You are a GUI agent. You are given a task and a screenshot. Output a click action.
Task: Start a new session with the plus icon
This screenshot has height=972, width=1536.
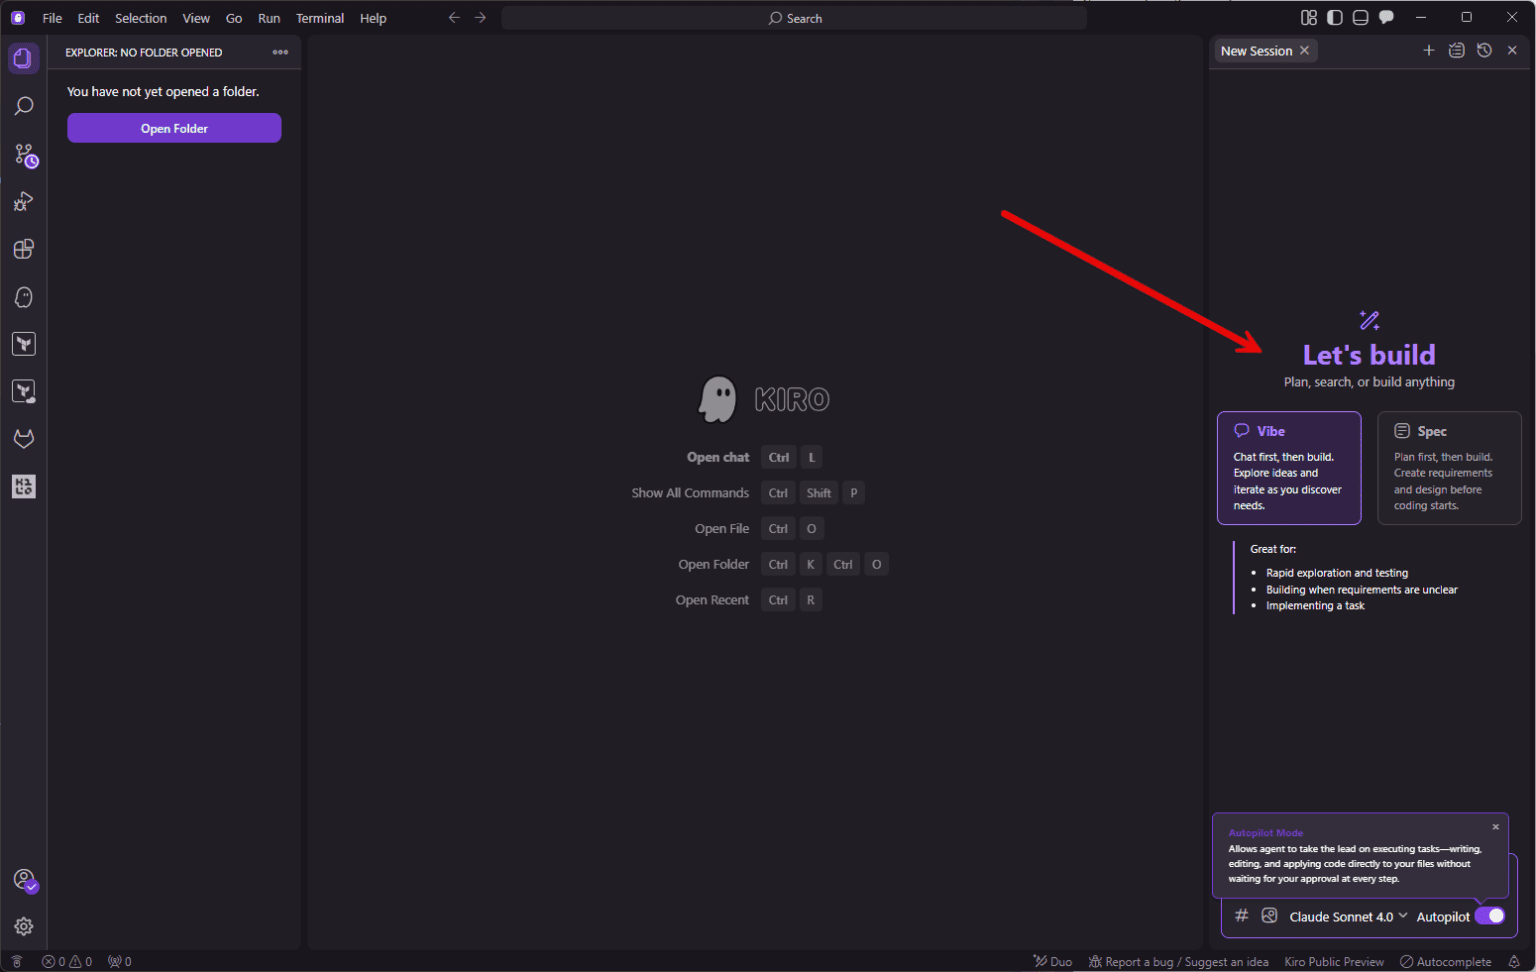click(x=1429, y=50)
